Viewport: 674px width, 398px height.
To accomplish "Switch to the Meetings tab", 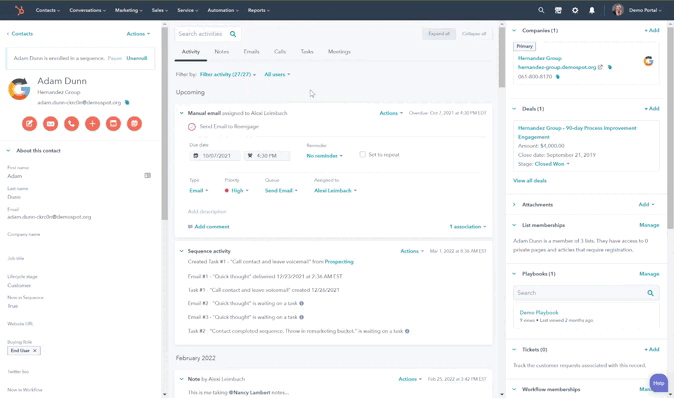I will tap(339, 52).
